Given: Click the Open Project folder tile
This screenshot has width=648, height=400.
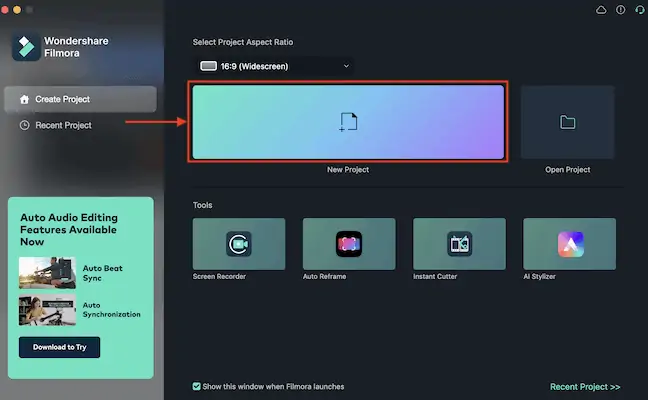Looking at the screenshot, I should [567, 123].
